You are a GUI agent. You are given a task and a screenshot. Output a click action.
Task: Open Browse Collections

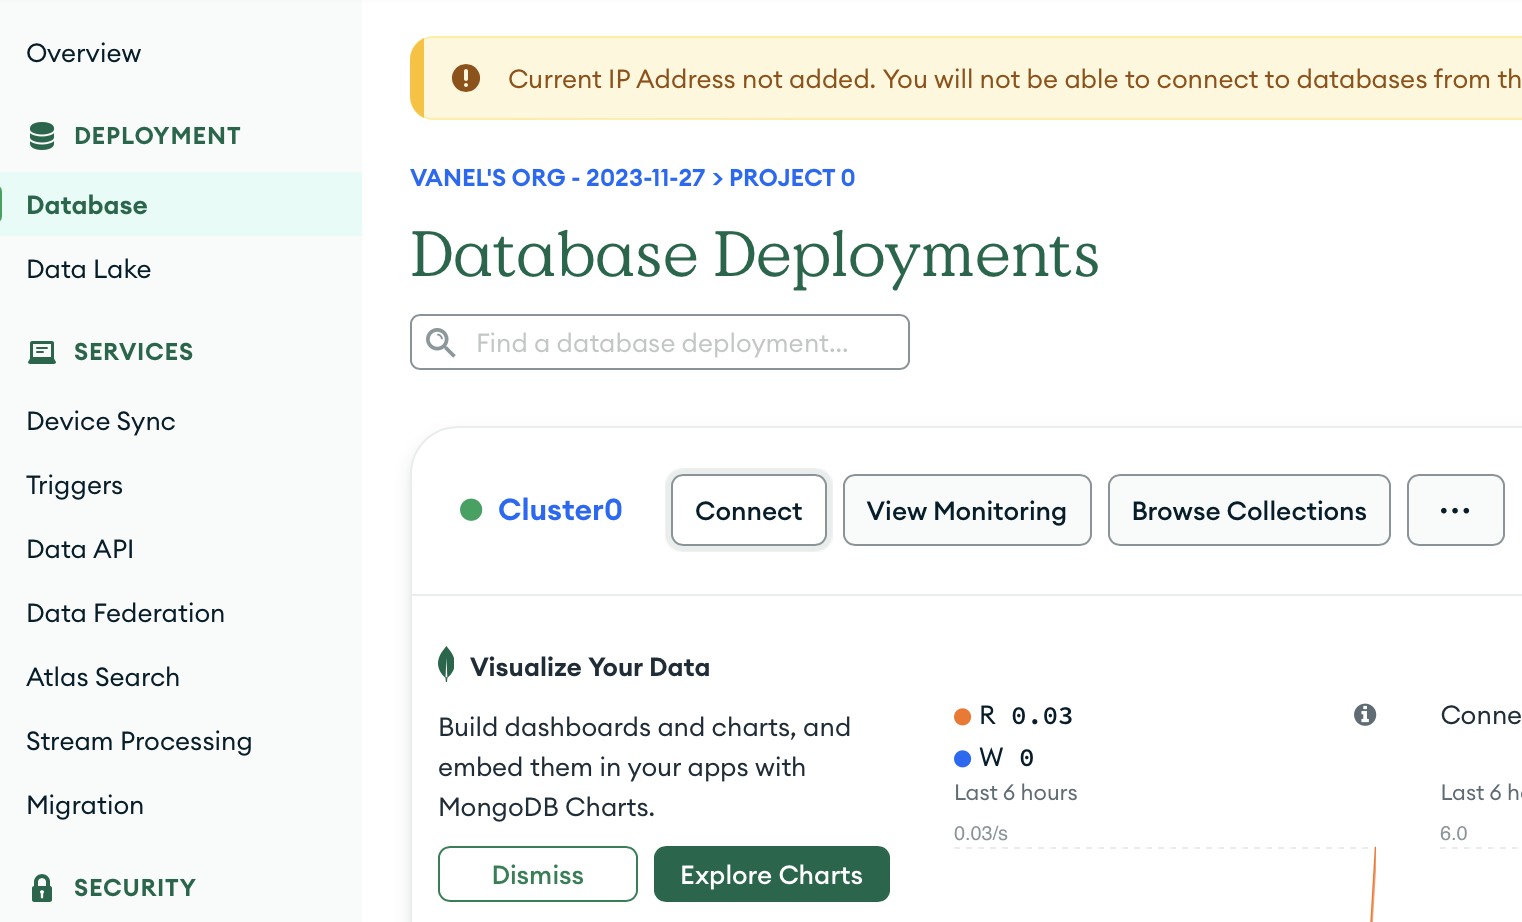(1249, 510)
